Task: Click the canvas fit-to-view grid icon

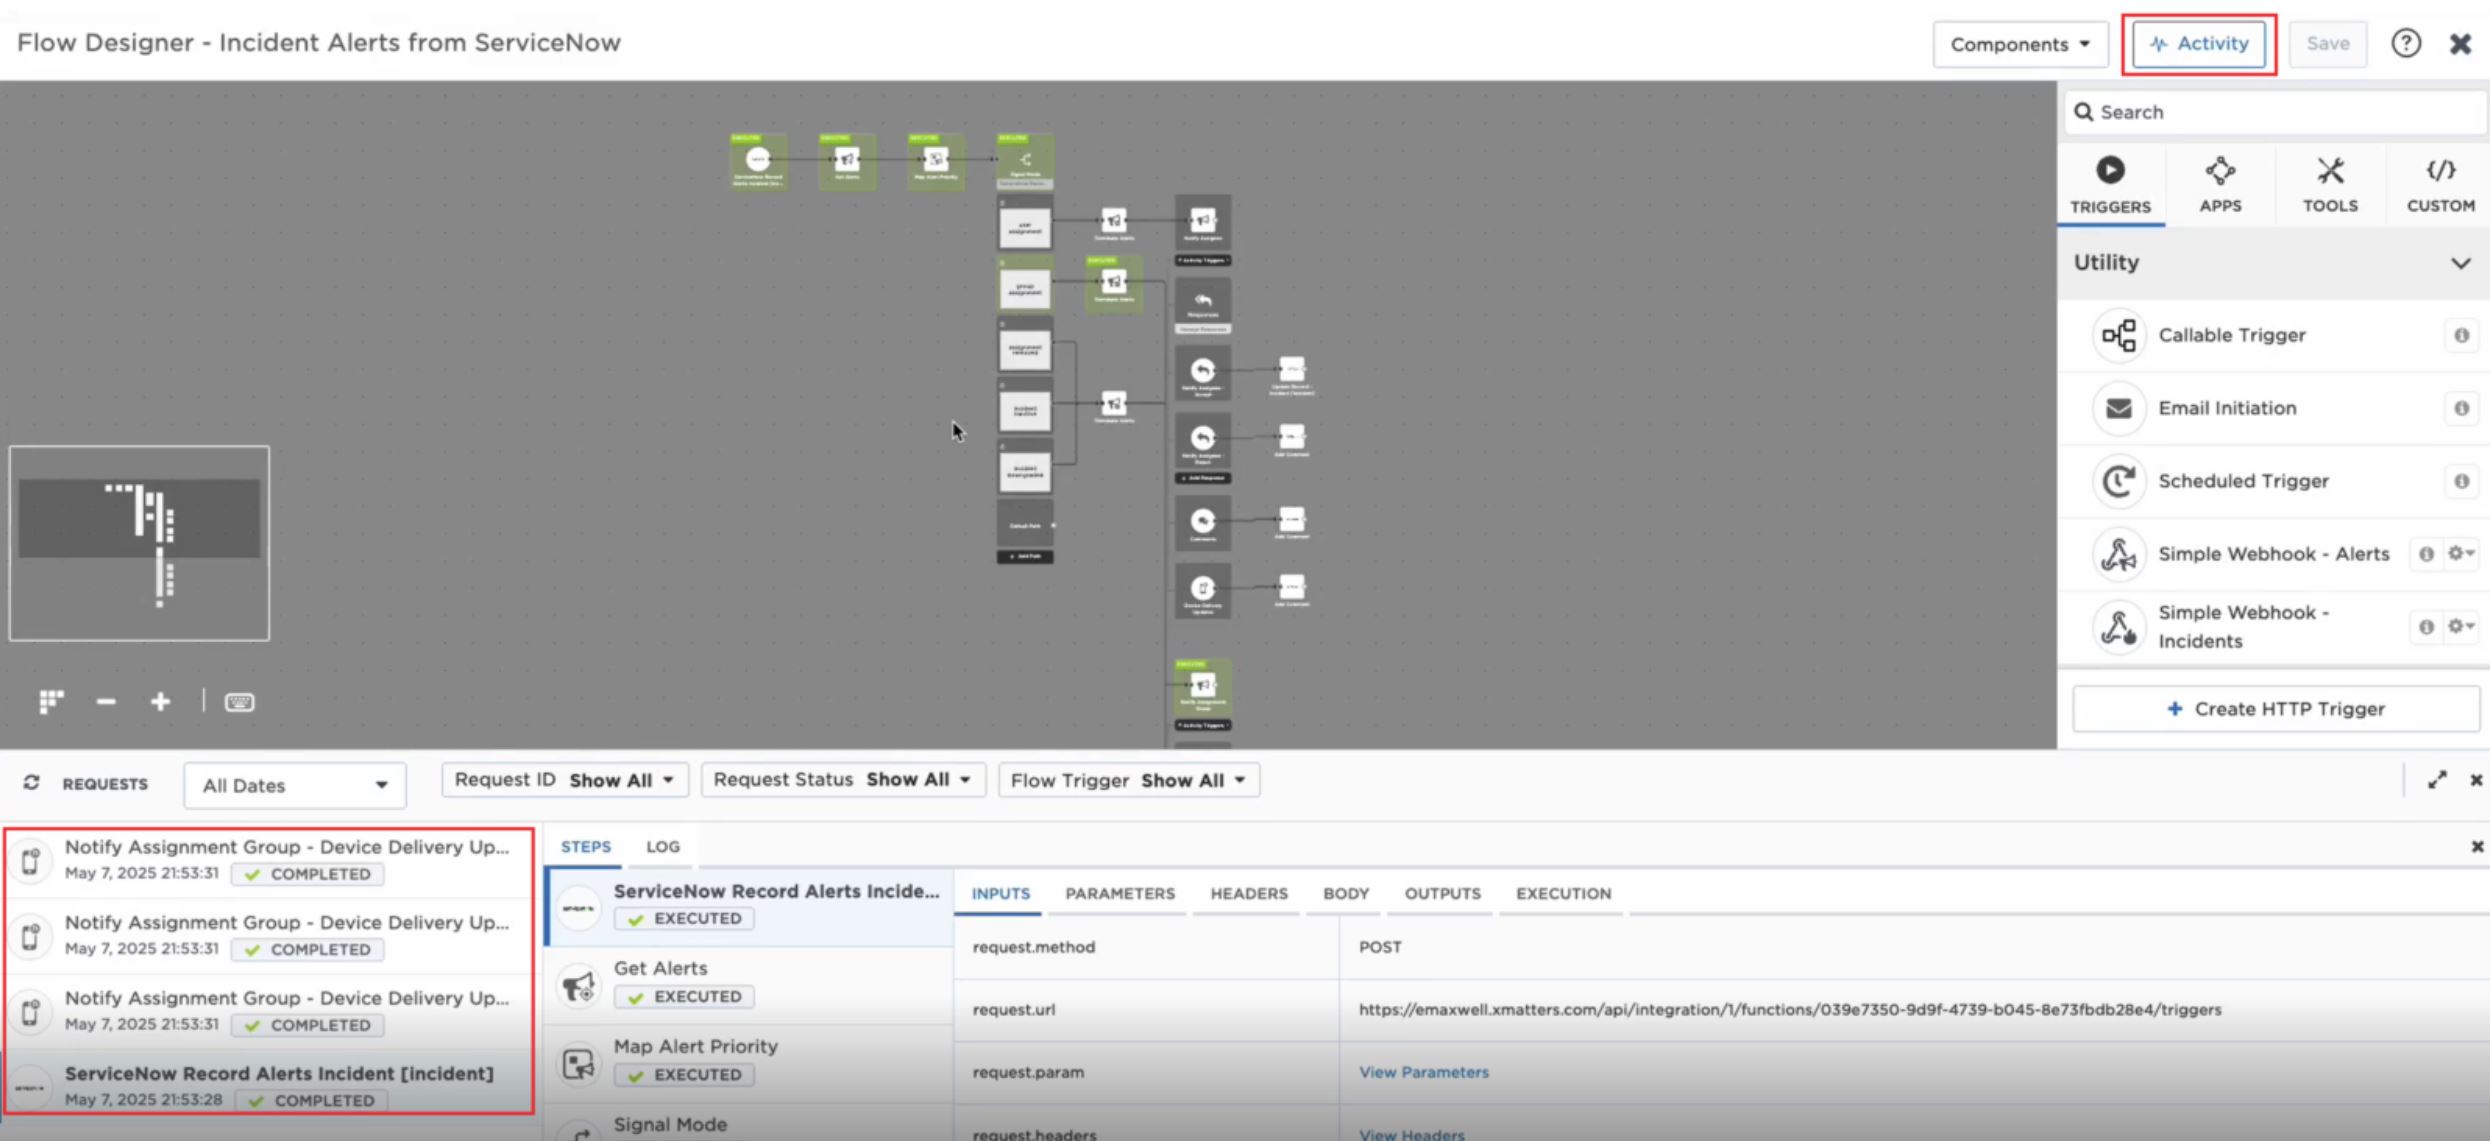Action: click(x=51, y=702)
